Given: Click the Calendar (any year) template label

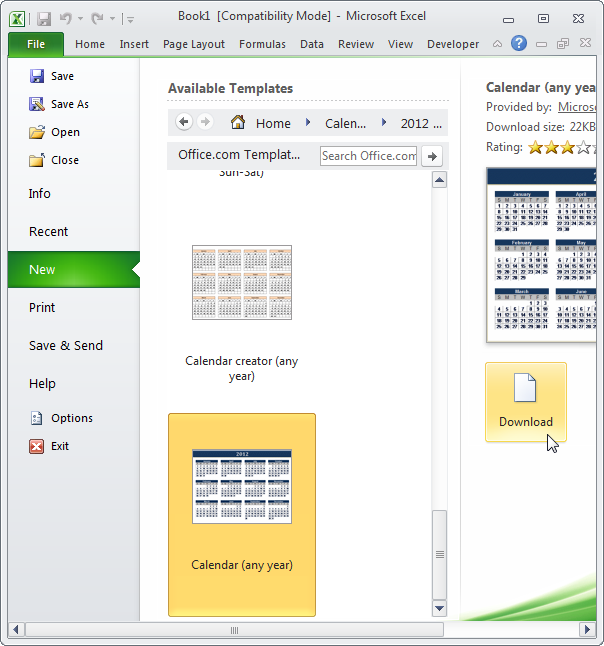Looking at the screenshot, I should click(242, 565).
